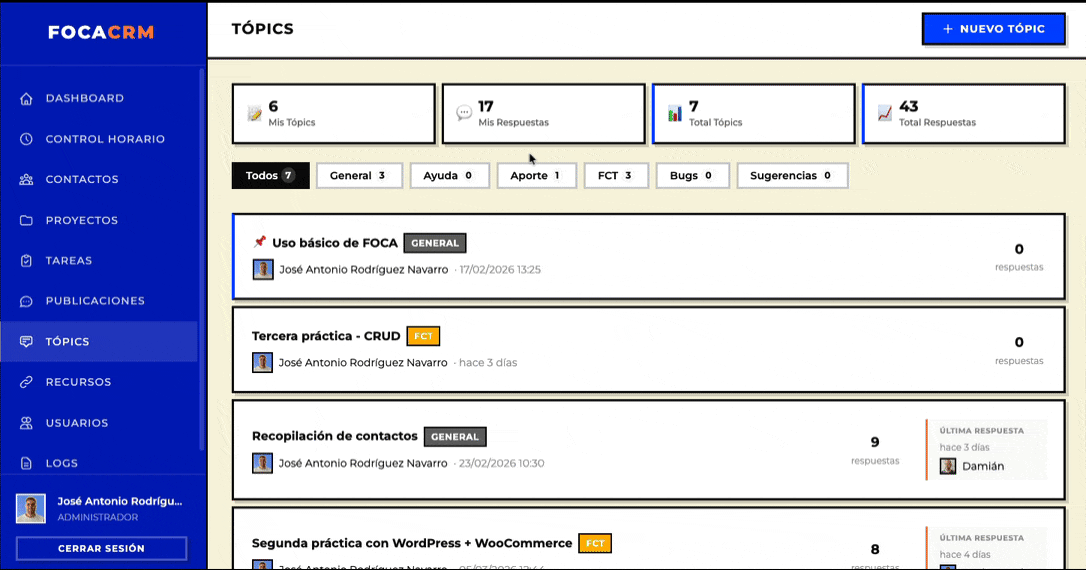Show only Aporte topics
The height and width of the screenshot is (570, 1086).
coord(536,176)
